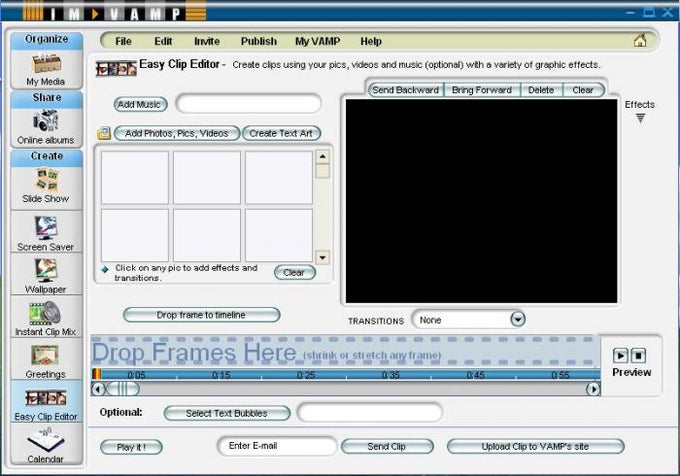Click Delete above the preview canvas
This screenshot has height=476, width=680.
coord(541,90)
